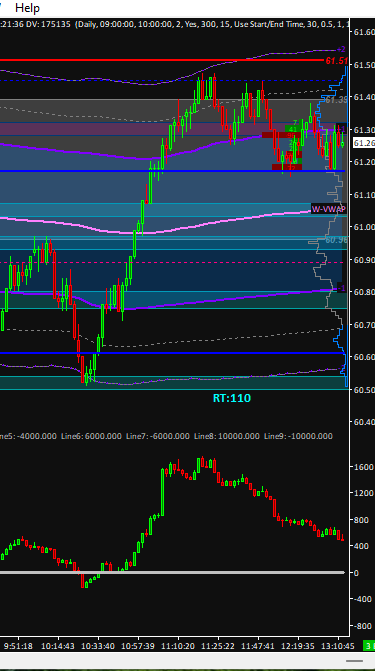
Task: Click the bottom scrollbar grip handle
Action: click(354, 661)
